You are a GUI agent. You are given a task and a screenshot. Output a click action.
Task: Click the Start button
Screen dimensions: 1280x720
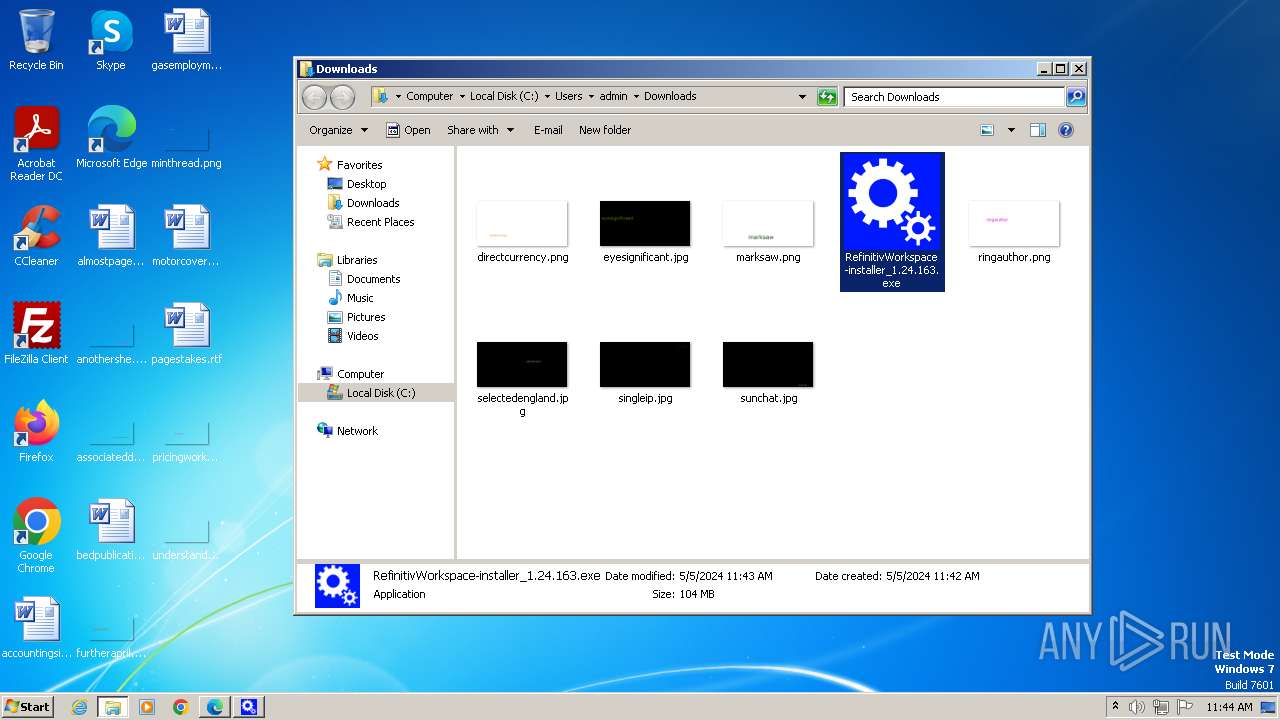pyautogui.click(x=27, y=707)
